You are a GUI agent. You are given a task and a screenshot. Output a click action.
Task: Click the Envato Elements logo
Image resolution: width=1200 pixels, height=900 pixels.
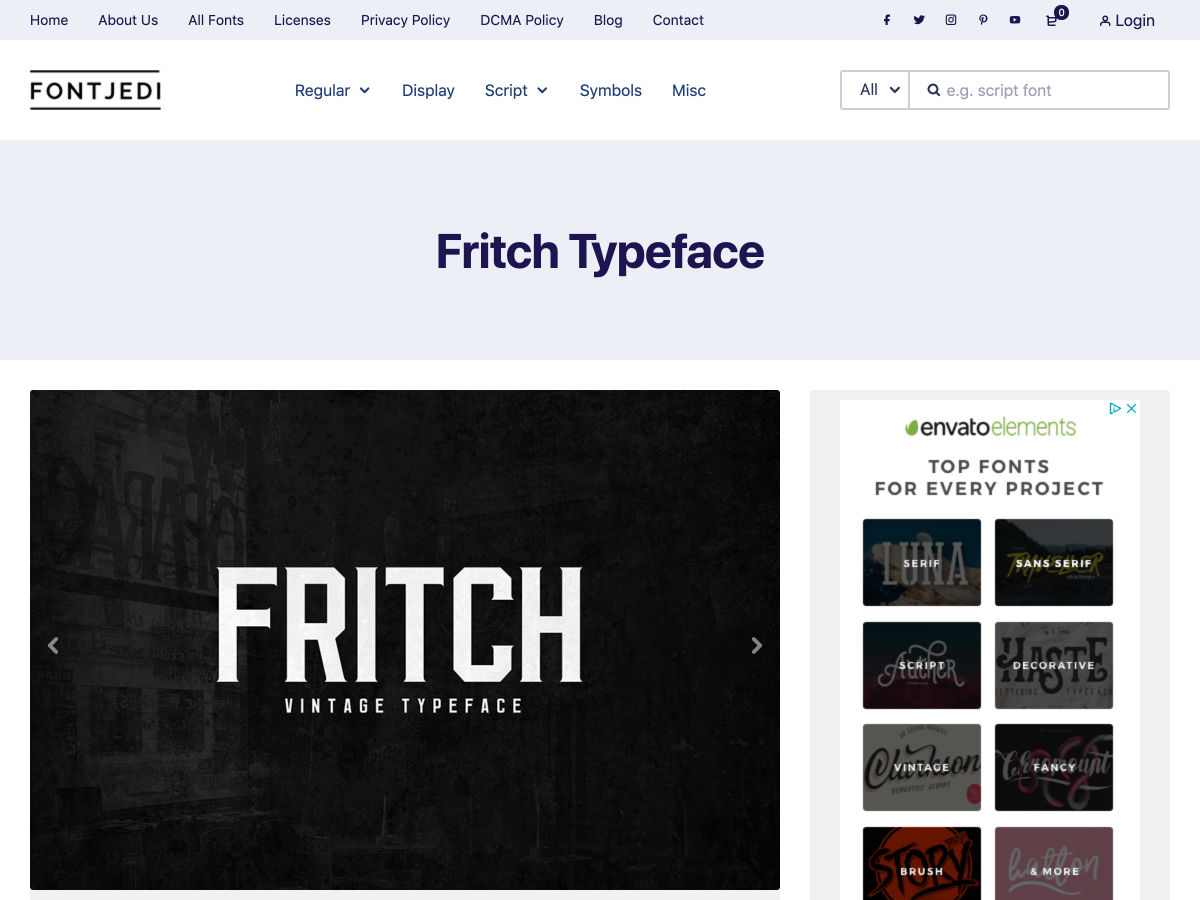point(990,427)
